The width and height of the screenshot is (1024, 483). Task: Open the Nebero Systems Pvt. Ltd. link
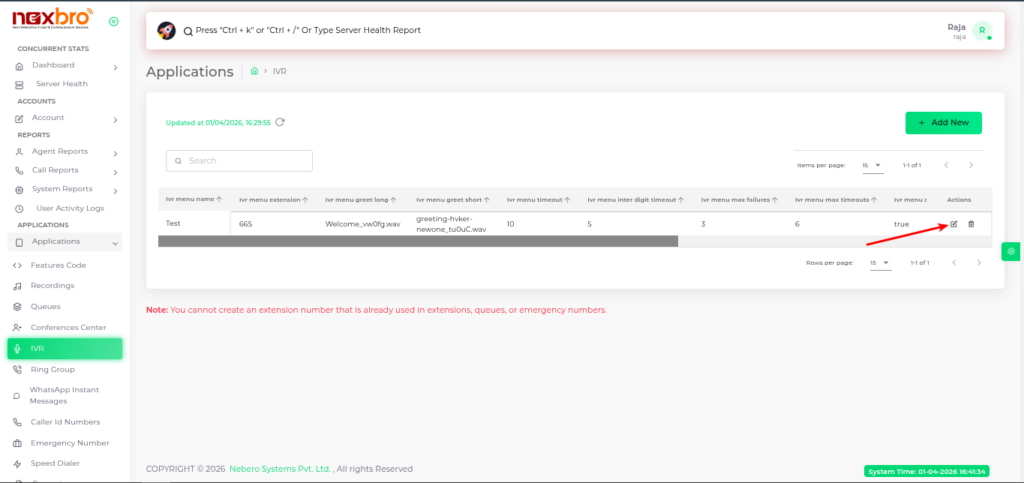tap(280, 469)
